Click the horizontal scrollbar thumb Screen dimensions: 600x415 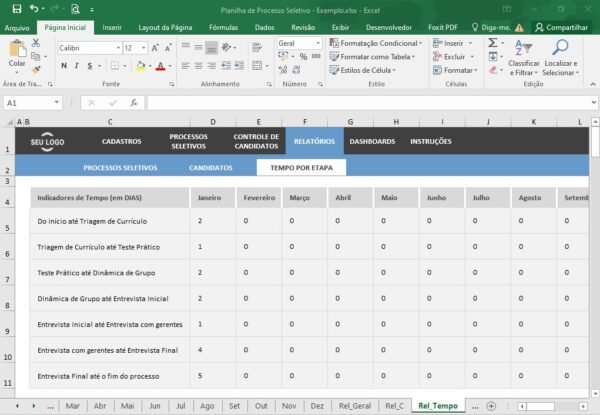[540, 406]
